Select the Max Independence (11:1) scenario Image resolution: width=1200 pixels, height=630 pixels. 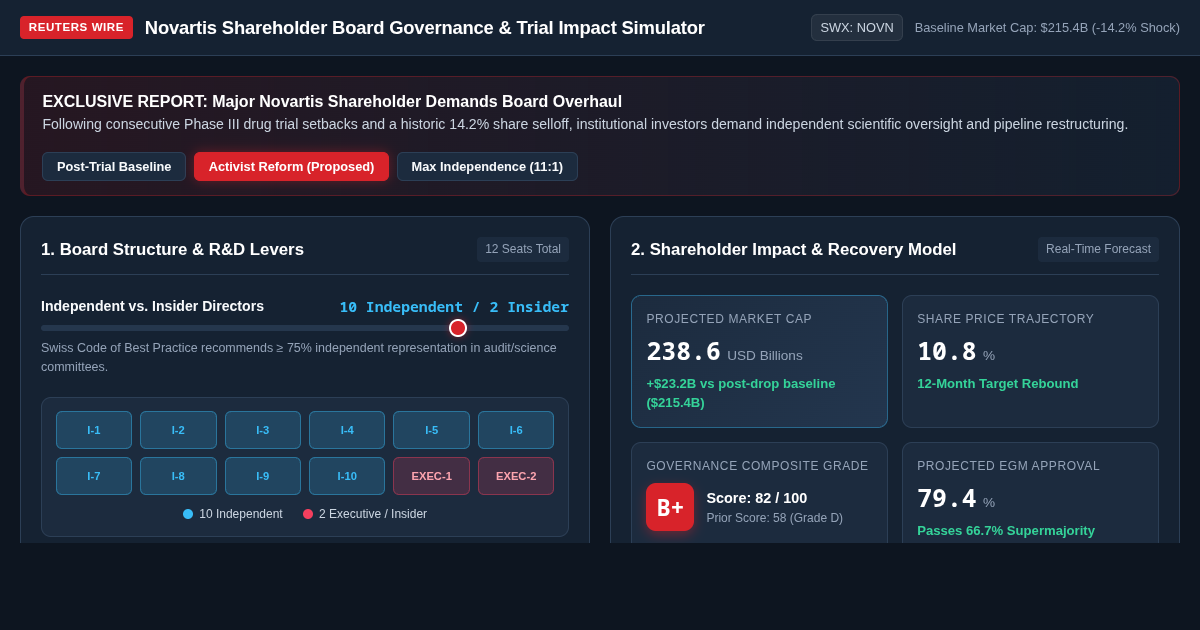point(487,166)
